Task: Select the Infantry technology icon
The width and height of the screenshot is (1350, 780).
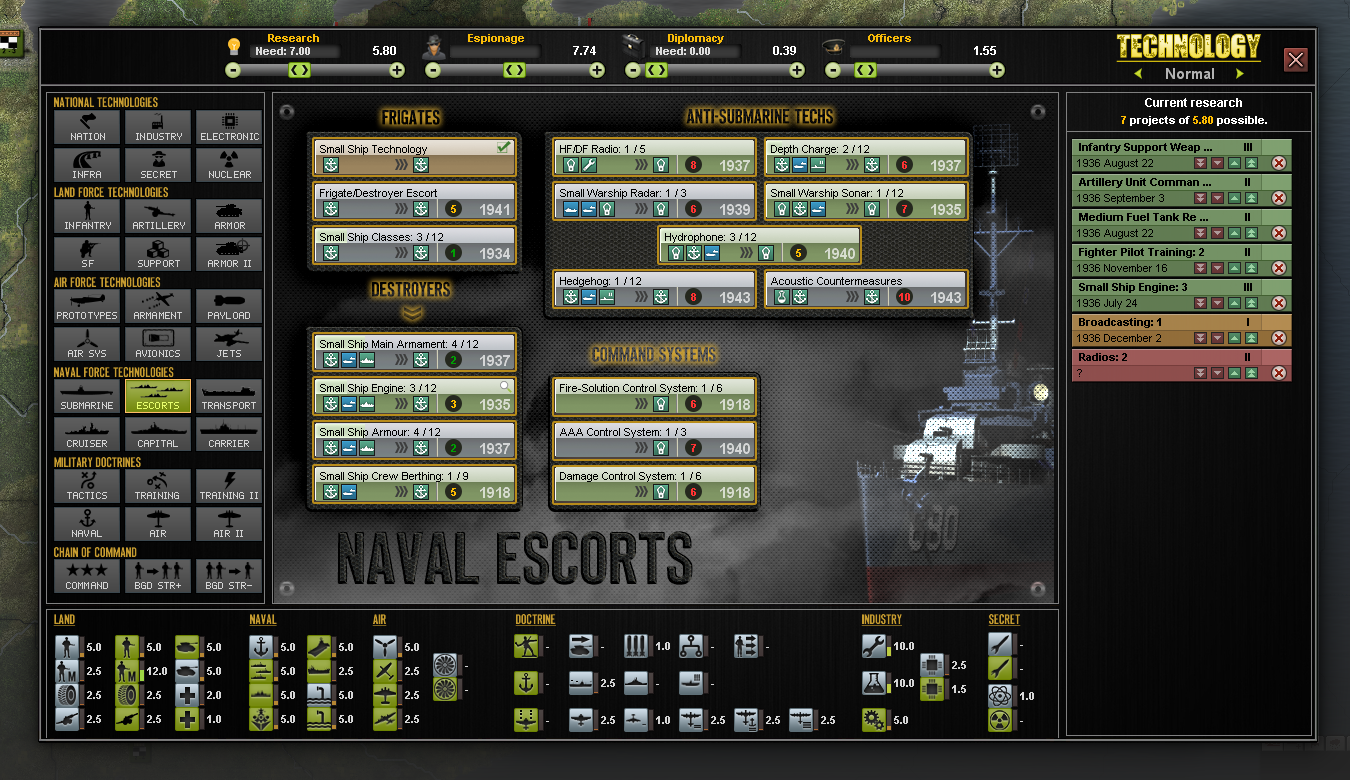Action: pyautogui.click(x=87, y=217)
